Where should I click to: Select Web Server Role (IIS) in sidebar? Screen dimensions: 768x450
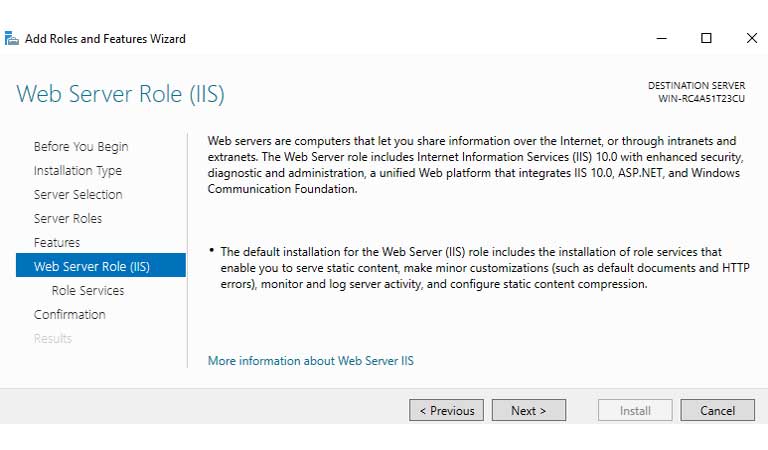[101, 265]
